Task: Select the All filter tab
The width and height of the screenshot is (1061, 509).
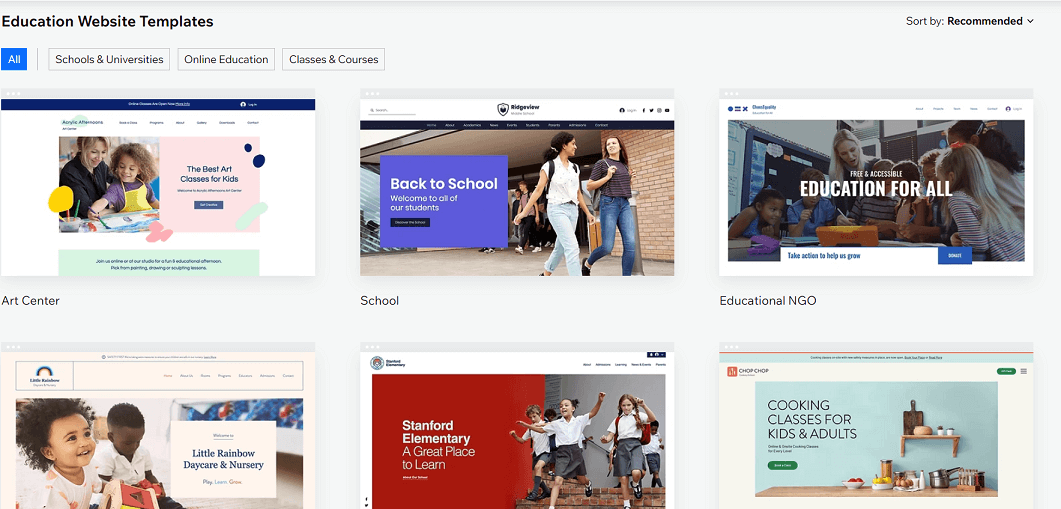Action: [14, 59]
